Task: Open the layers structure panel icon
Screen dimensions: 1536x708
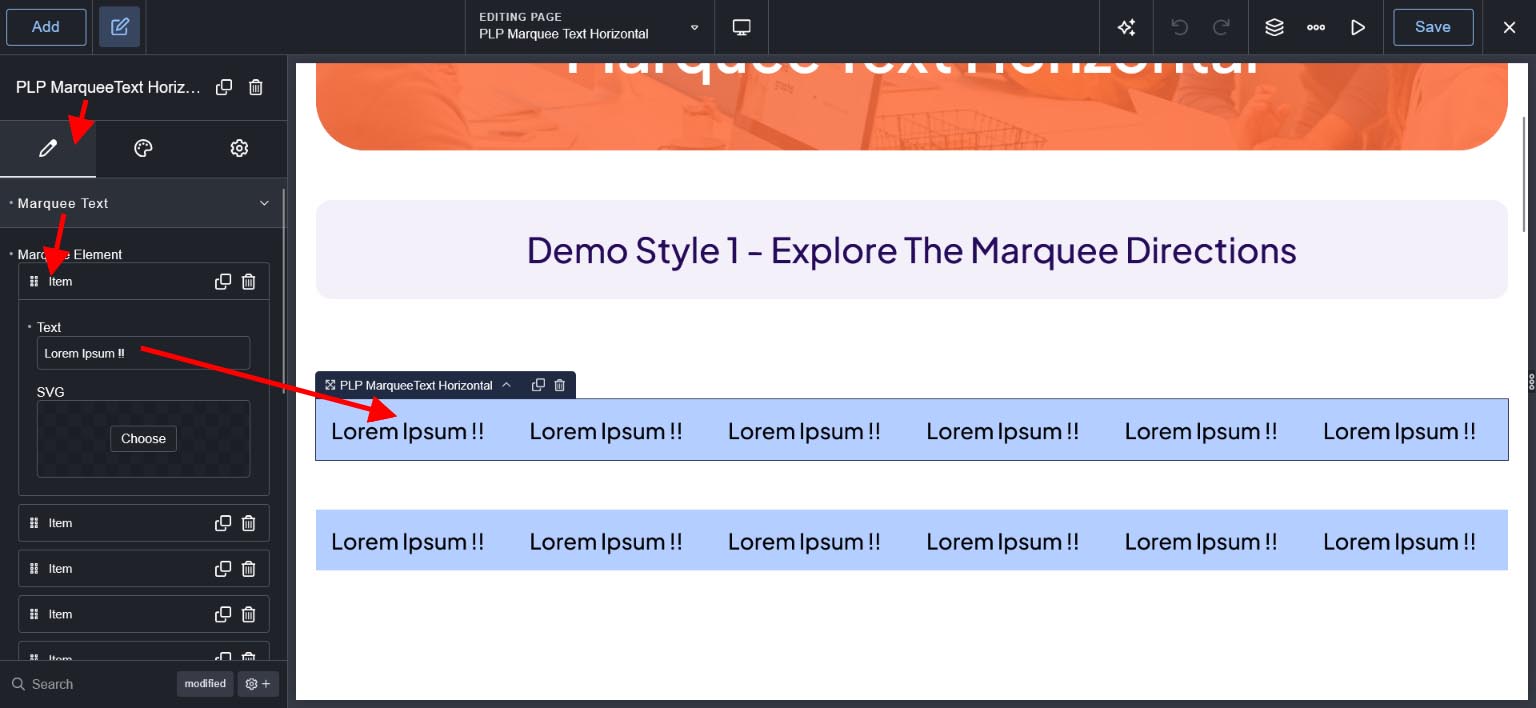Action: click(1274, 27)
